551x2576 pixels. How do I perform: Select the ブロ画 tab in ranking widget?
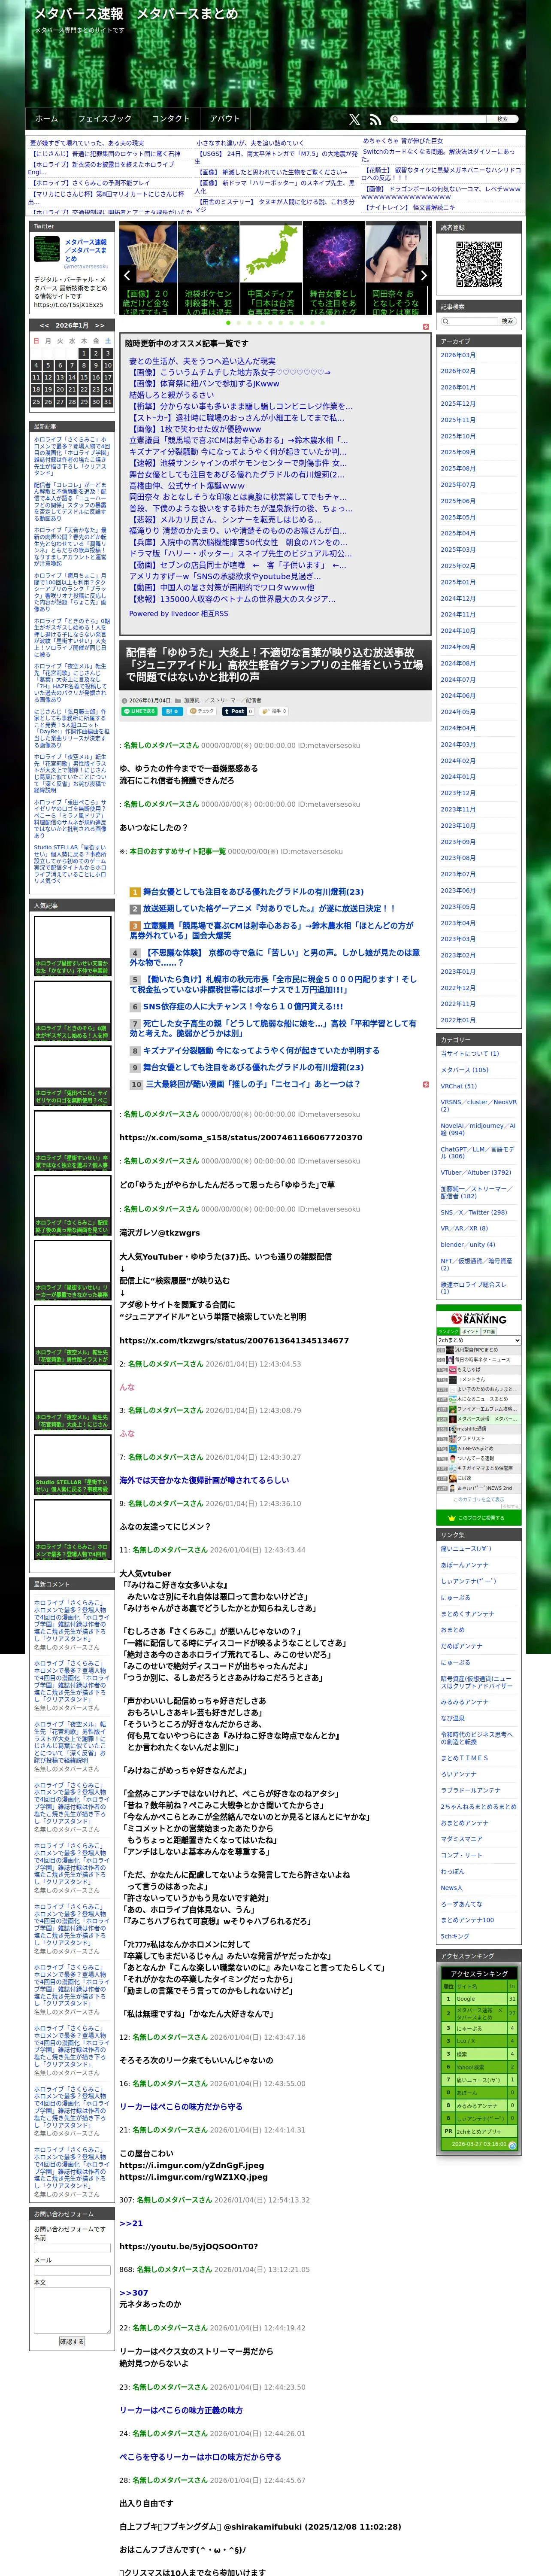point(489,1332)
